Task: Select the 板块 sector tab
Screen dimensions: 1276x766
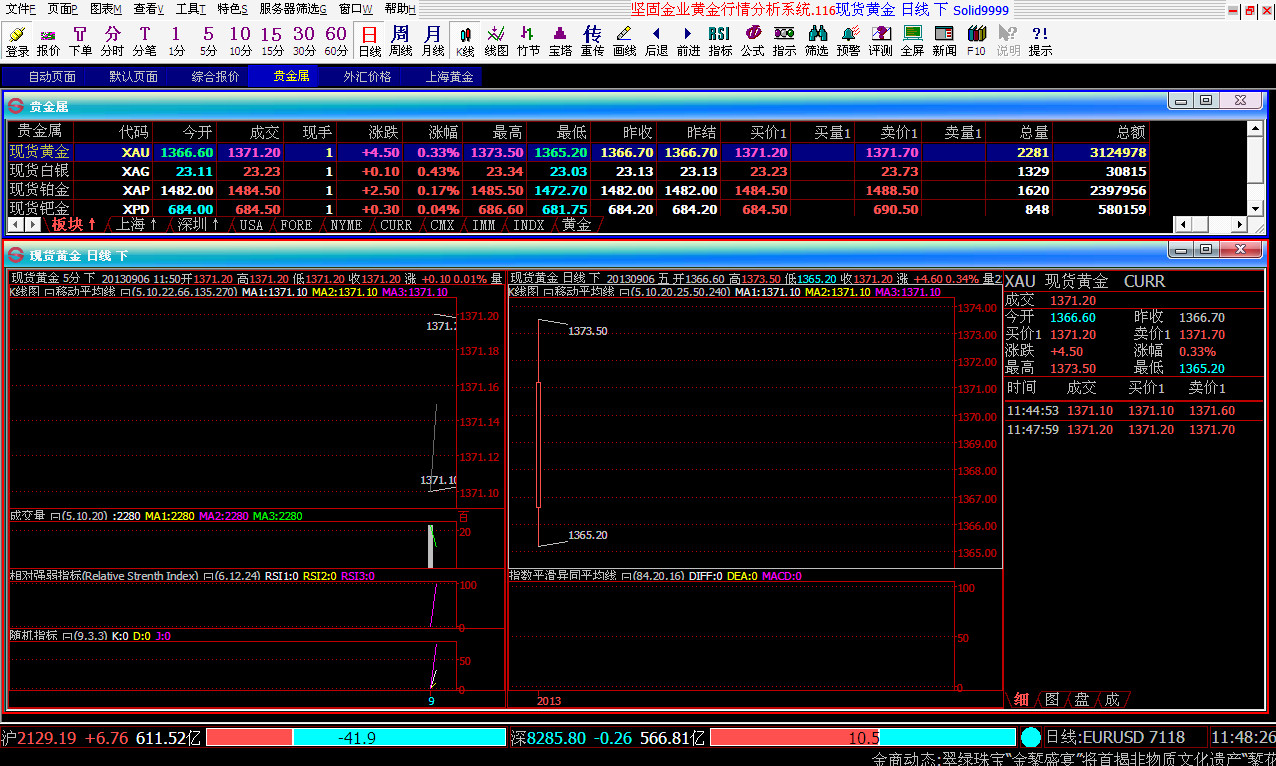Action: pos(74,225)
